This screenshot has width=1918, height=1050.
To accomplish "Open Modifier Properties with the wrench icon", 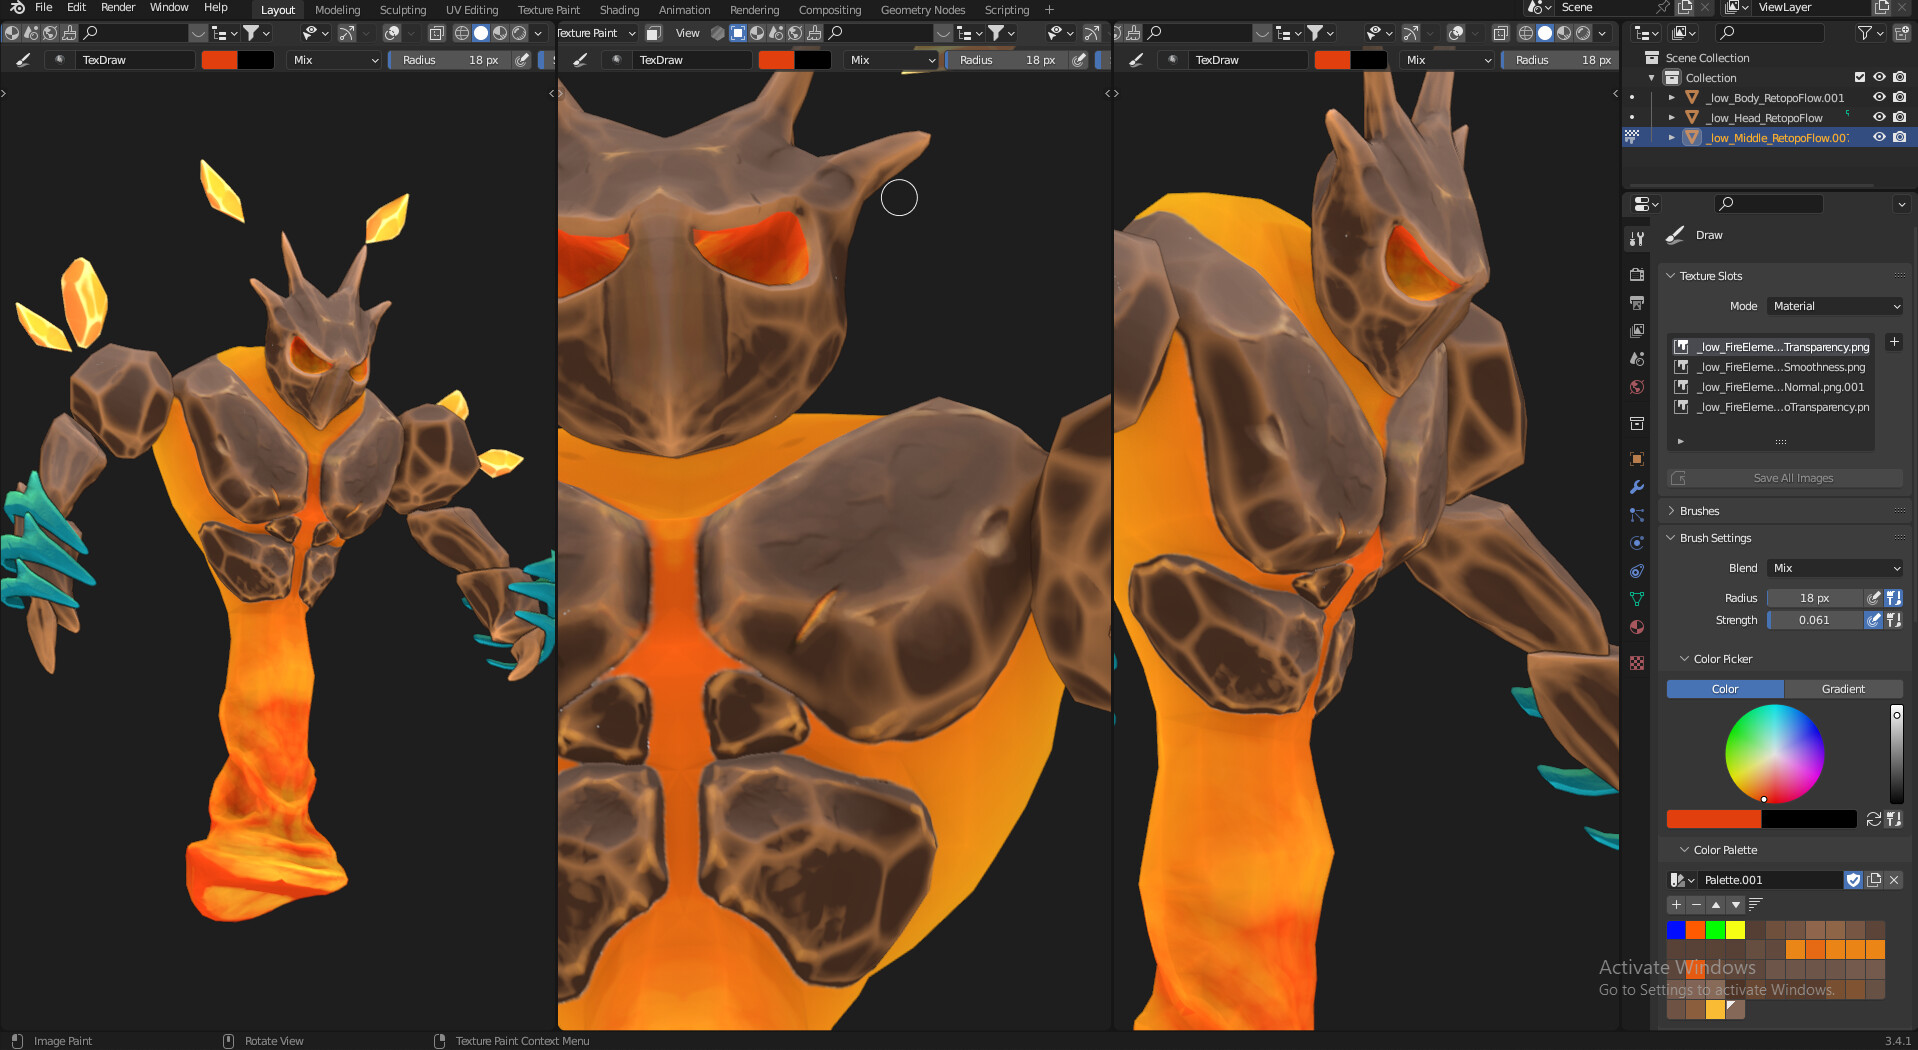I will pos(1637,487).
